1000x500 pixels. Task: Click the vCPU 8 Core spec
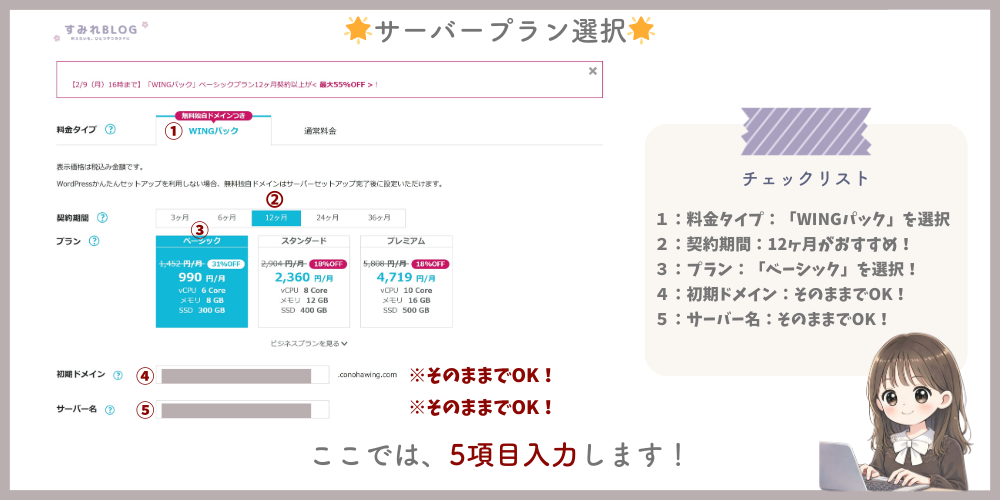click(304, 290)
